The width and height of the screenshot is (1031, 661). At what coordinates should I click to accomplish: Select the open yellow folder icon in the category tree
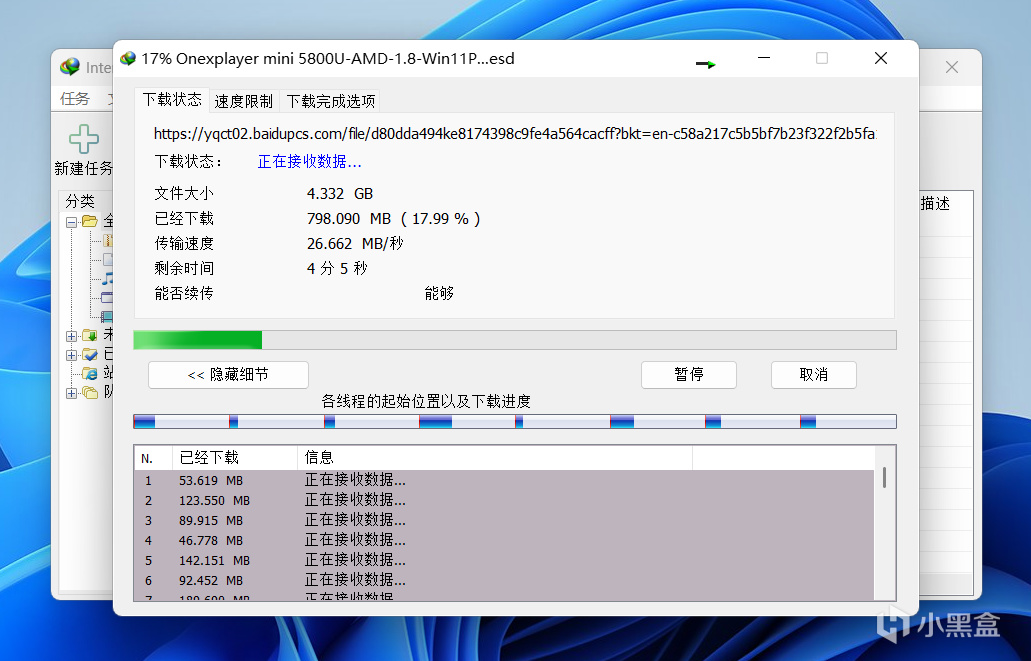pos(89,221)
